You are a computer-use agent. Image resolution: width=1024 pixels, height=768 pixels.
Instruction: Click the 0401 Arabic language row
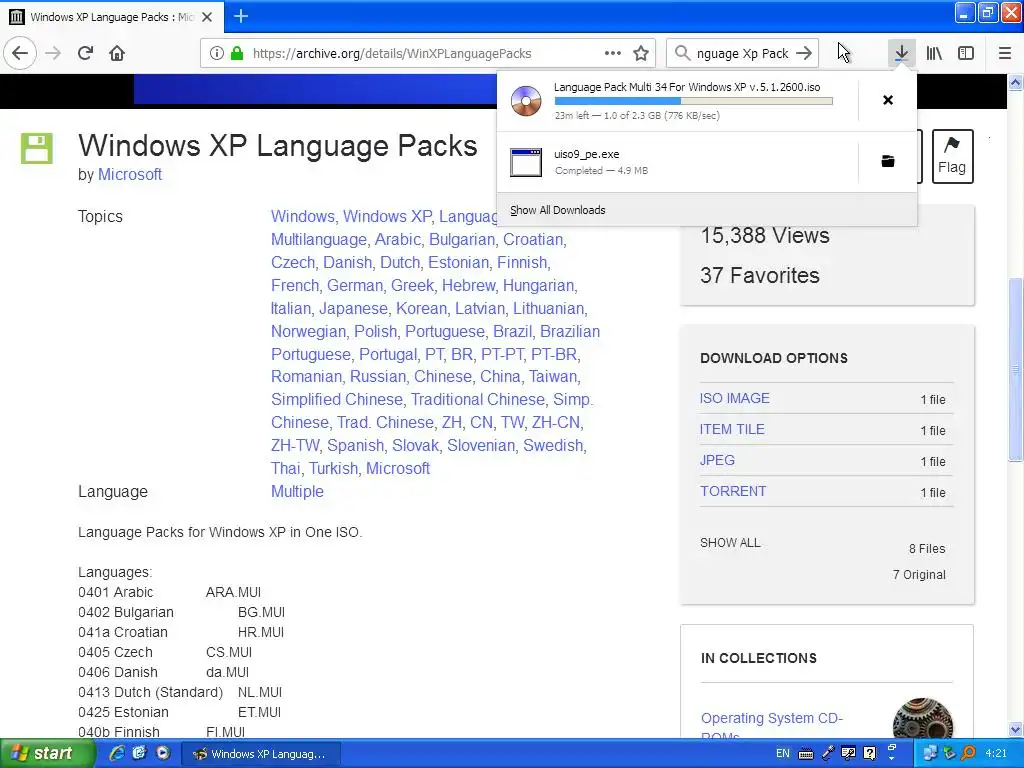[x=169, y=592]
